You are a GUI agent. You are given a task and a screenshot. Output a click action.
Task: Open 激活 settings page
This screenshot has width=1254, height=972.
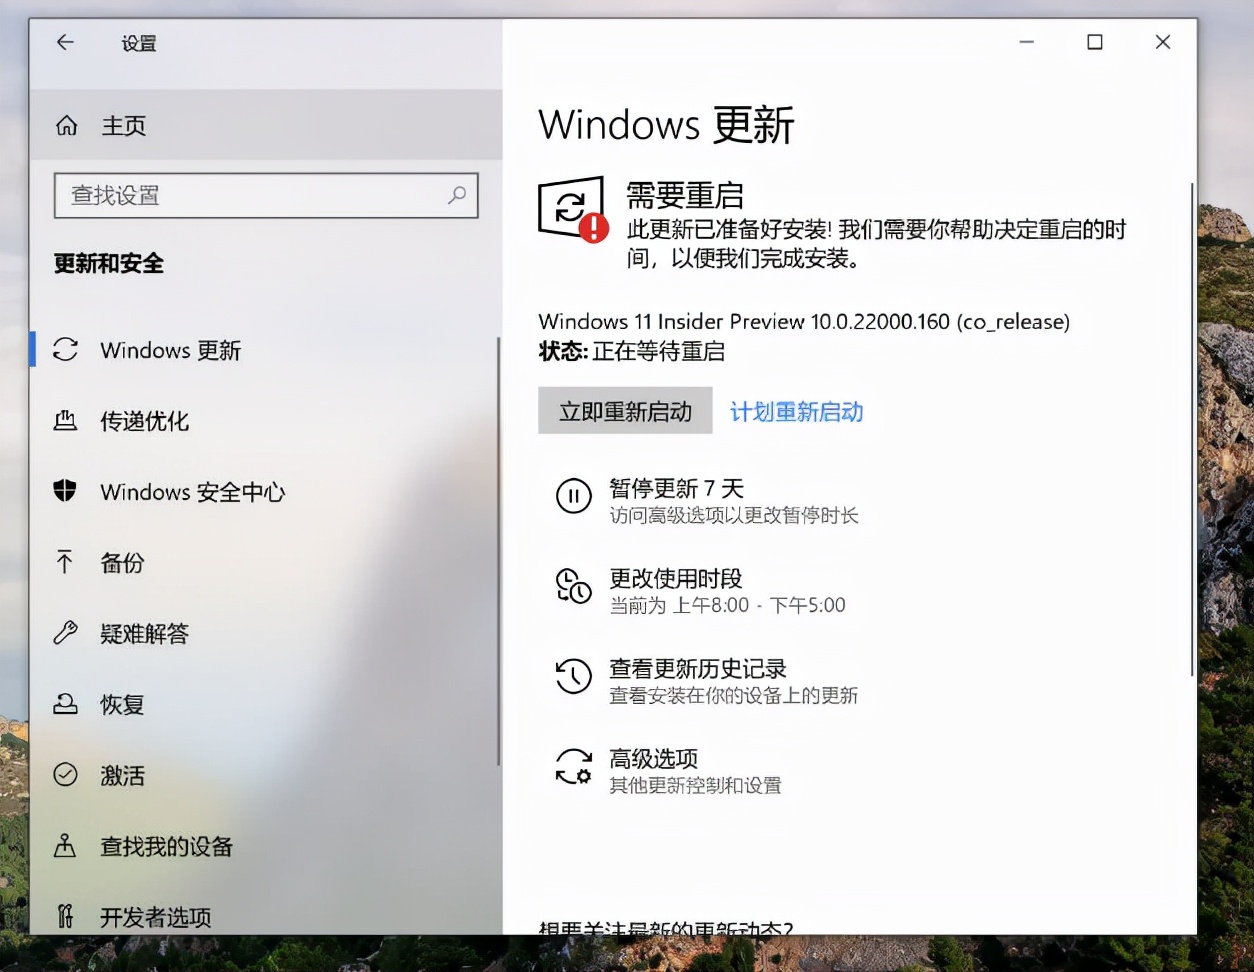(264, 775)
